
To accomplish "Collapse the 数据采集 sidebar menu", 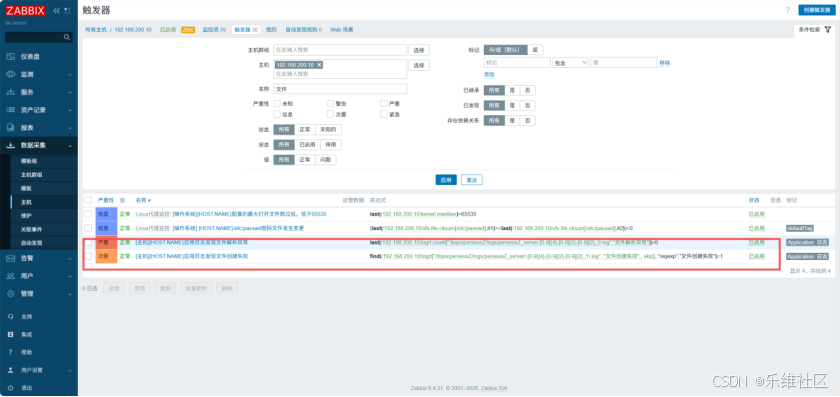I will [70, 145].
